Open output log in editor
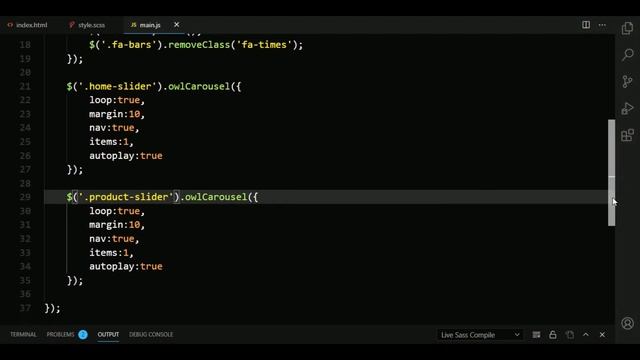 pyautogui.click(x=570, y=335)
